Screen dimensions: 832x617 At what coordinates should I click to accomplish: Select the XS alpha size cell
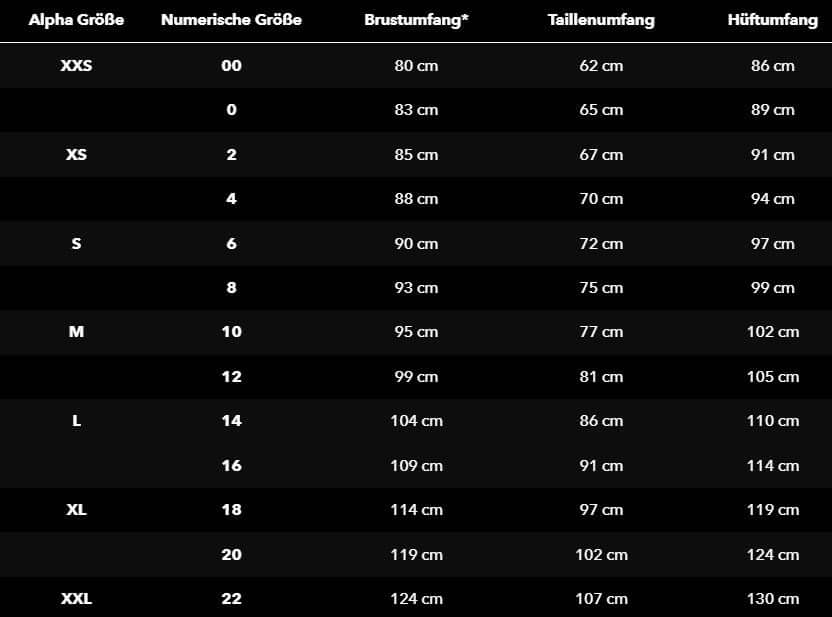(x=76, y=155)
